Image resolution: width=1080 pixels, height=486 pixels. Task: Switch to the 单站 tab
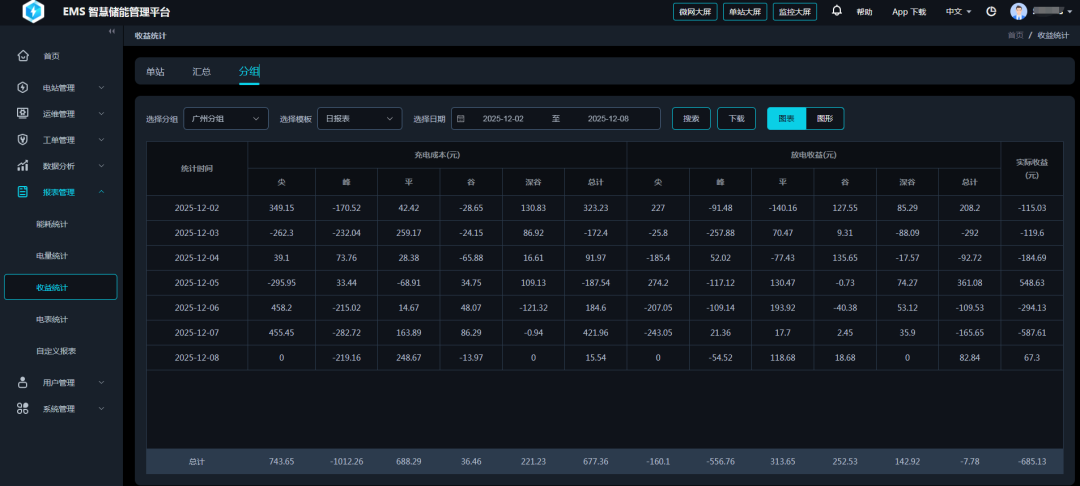155,72
